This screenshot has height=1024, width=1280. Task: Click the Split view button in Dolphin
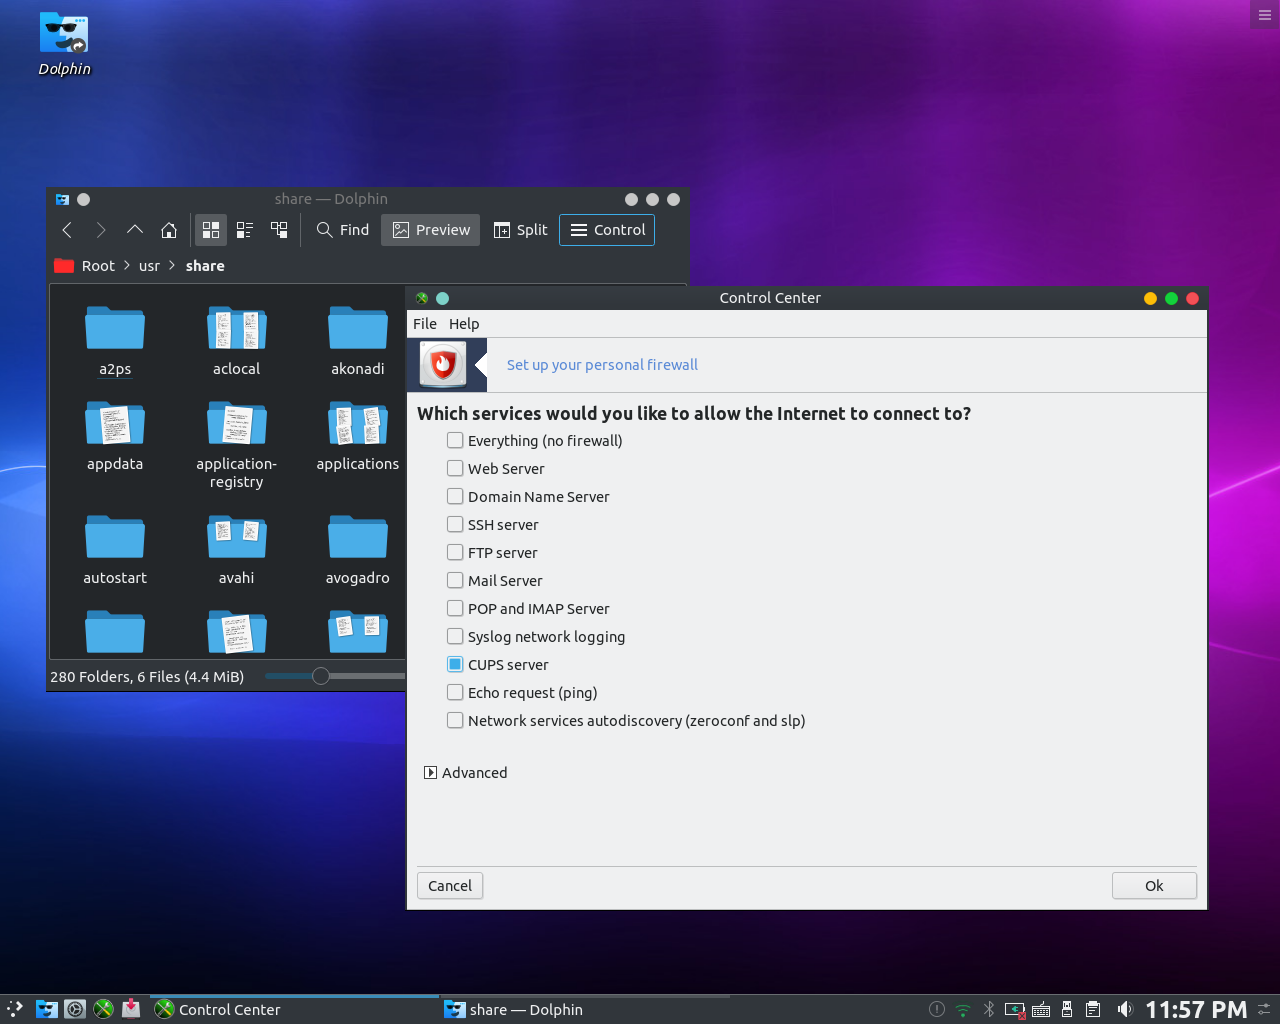tap(521, 230)
